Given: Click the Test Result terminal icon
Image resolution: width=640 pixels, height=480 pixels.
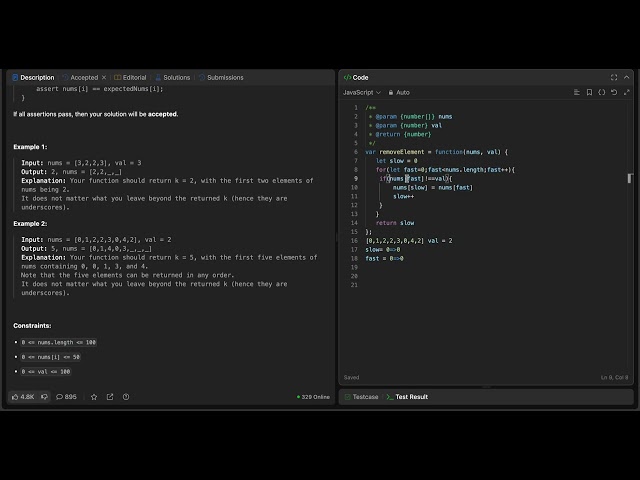Looking at the screenshot, I should (x=390, y=397).
